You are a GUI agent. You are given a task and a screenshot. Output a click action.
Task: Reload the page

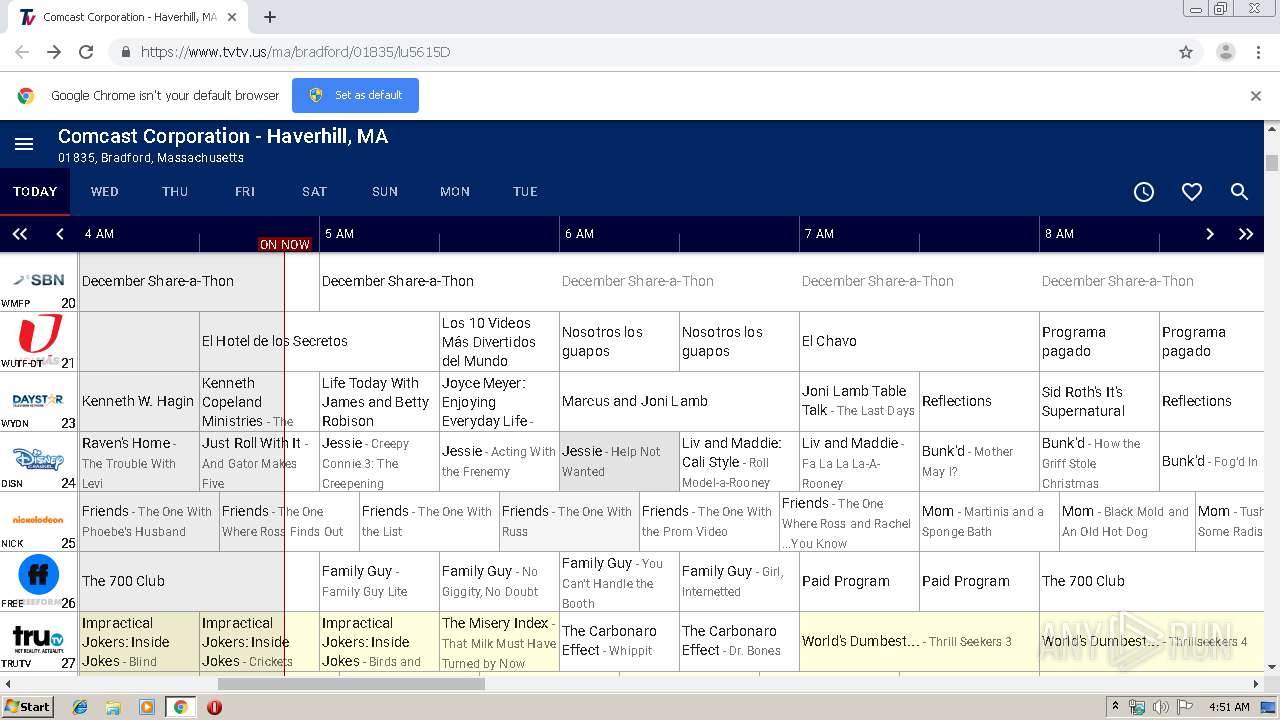pyautogui.click(x=86, y=52)
